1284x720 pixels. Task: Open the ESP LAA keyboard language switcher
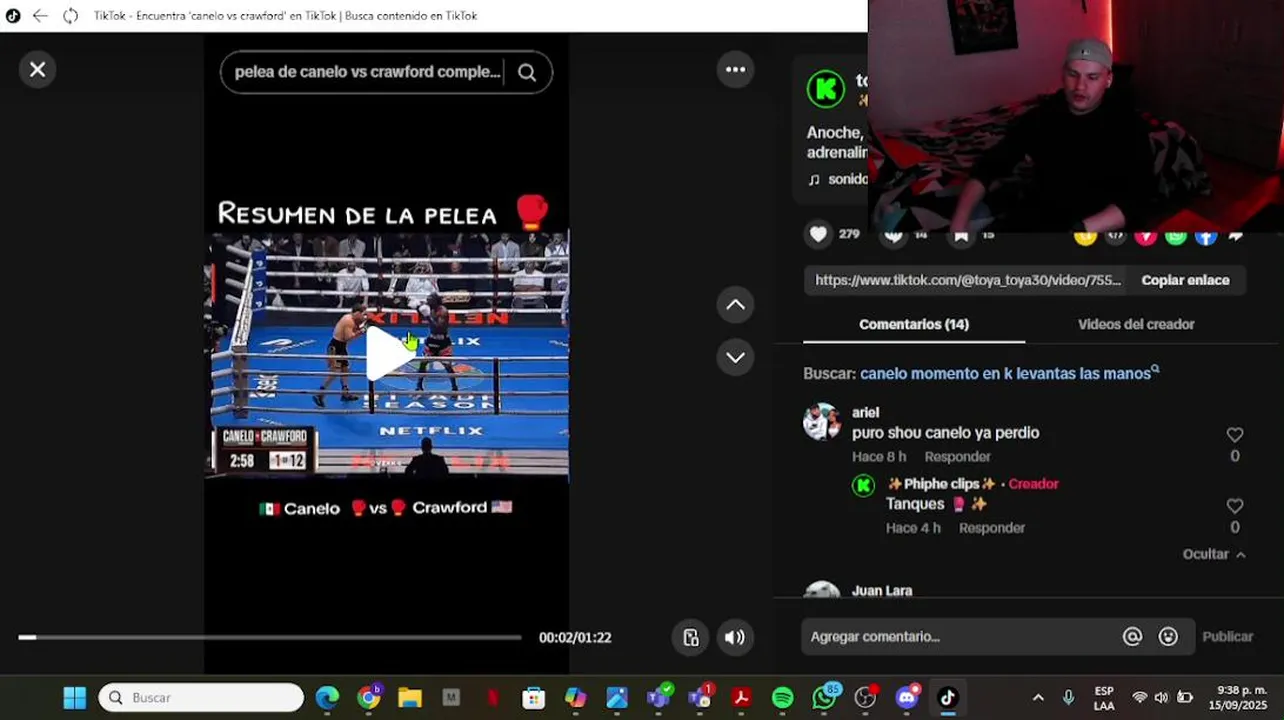click(x=1104, y=698)
